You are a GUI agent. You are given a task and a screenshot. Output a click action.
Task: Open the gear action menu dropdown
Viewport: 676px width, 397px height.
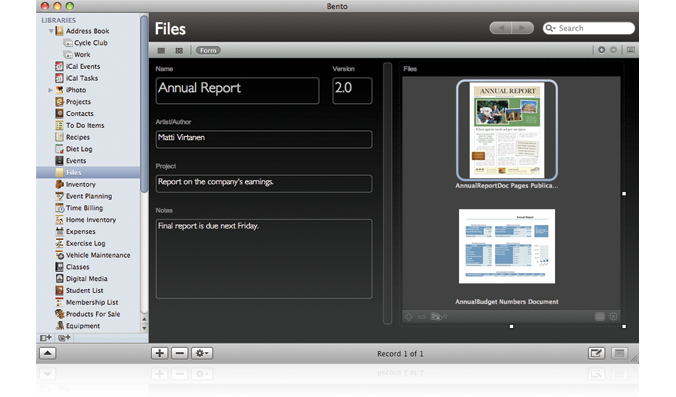pyautogui.click(x=202, y=353)
